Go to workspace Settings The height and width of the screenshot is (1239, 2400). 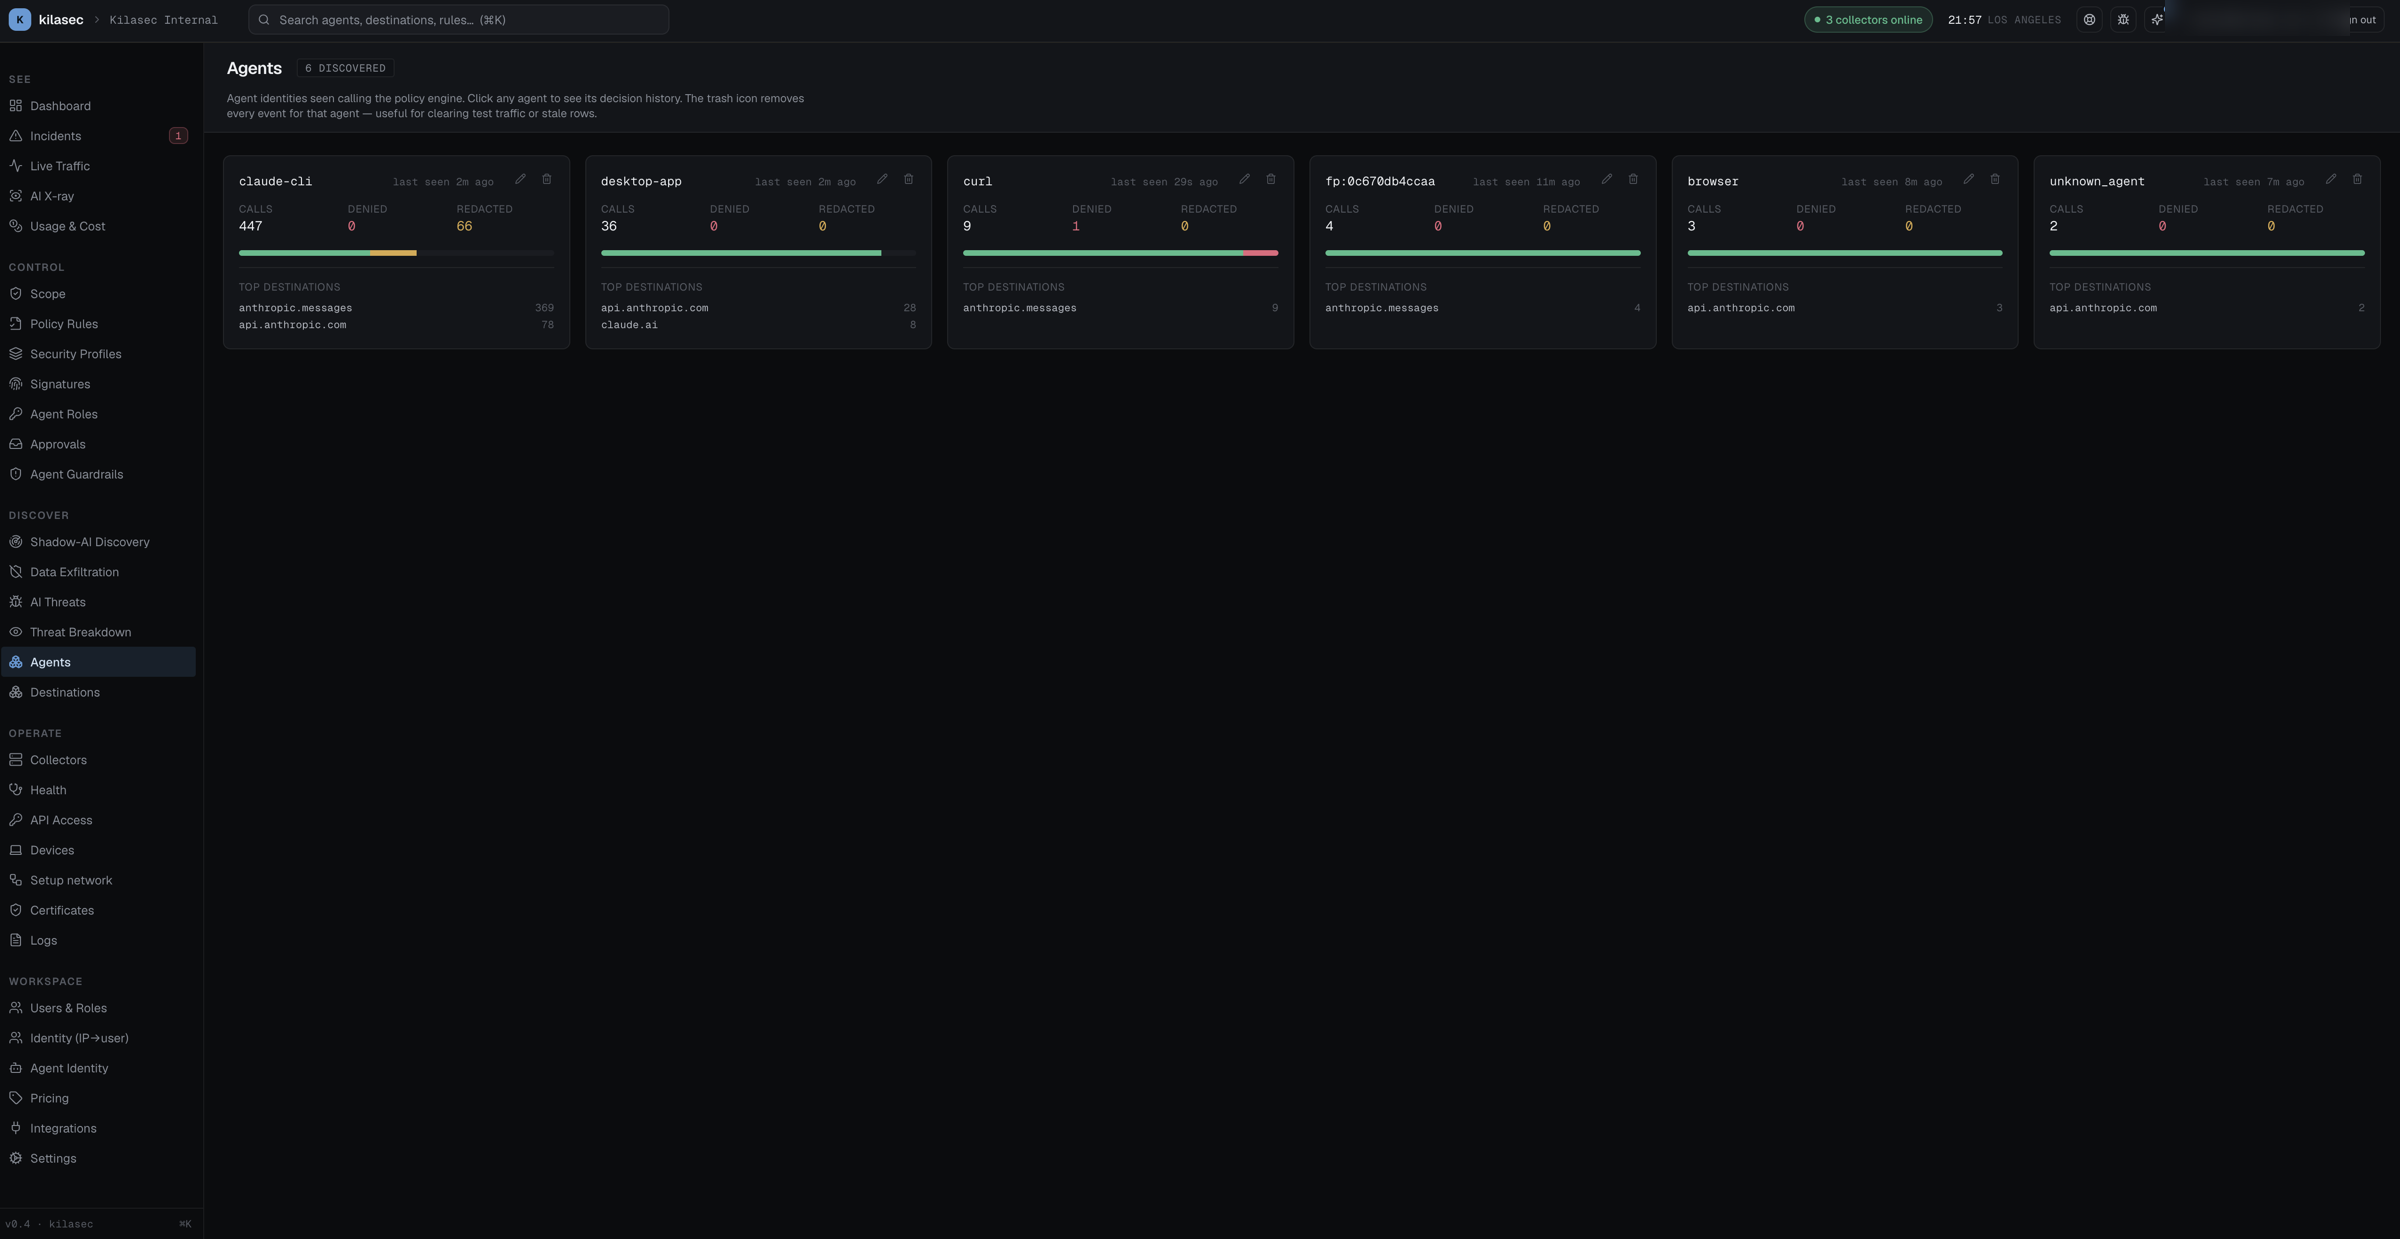tap(98, 1158)
